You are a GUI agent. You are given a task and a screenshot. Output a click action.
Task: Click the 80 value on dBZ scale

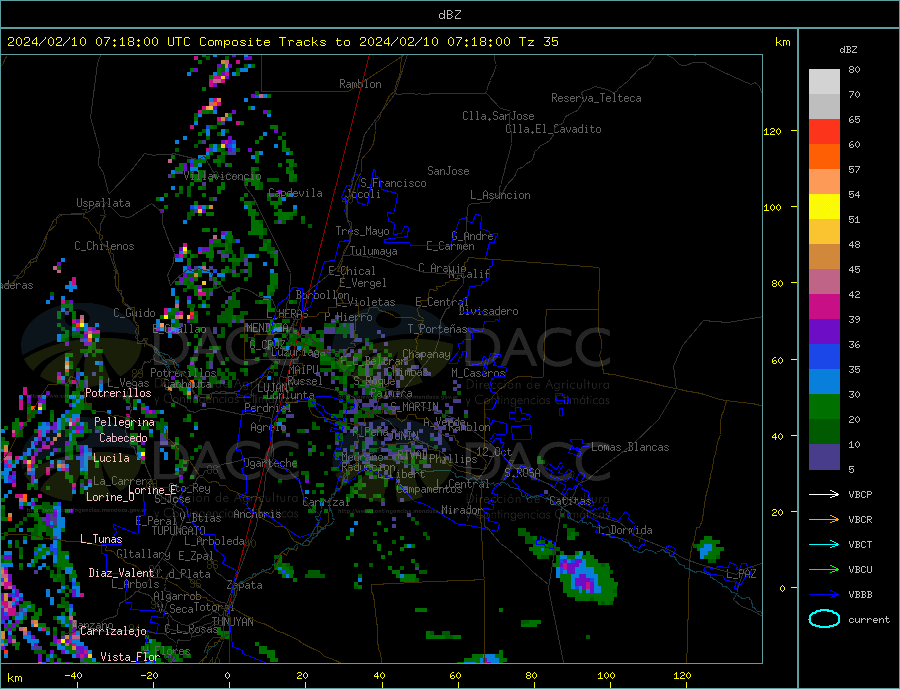pos(854,69)
